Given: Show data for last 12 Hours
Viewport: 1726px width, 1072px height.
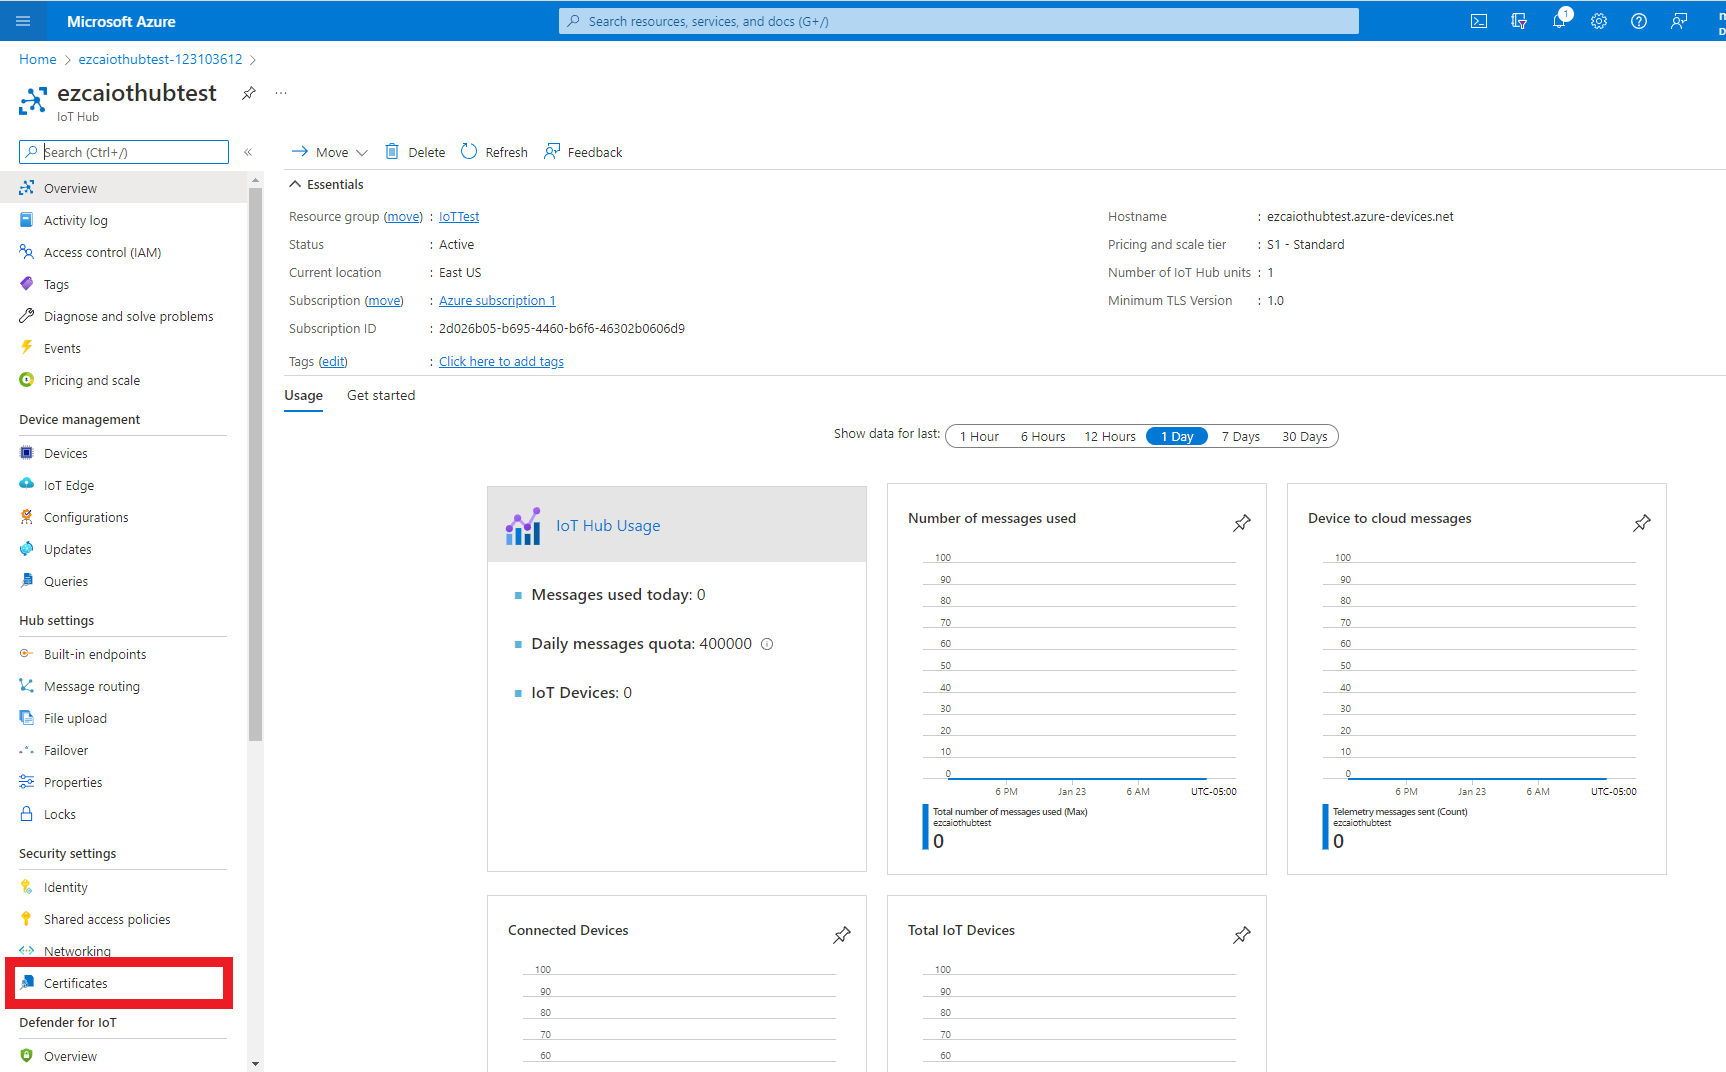Looking at the screenshot, I should 1110,436.
